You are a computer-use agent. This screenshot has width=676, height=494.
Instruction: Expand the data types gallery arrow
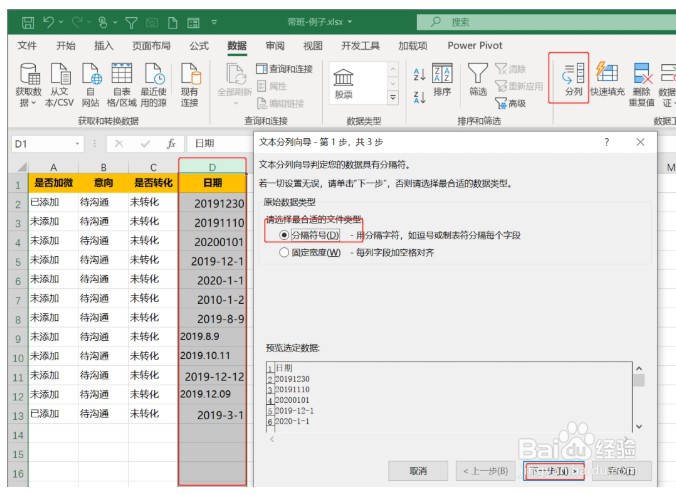[393, 97]
